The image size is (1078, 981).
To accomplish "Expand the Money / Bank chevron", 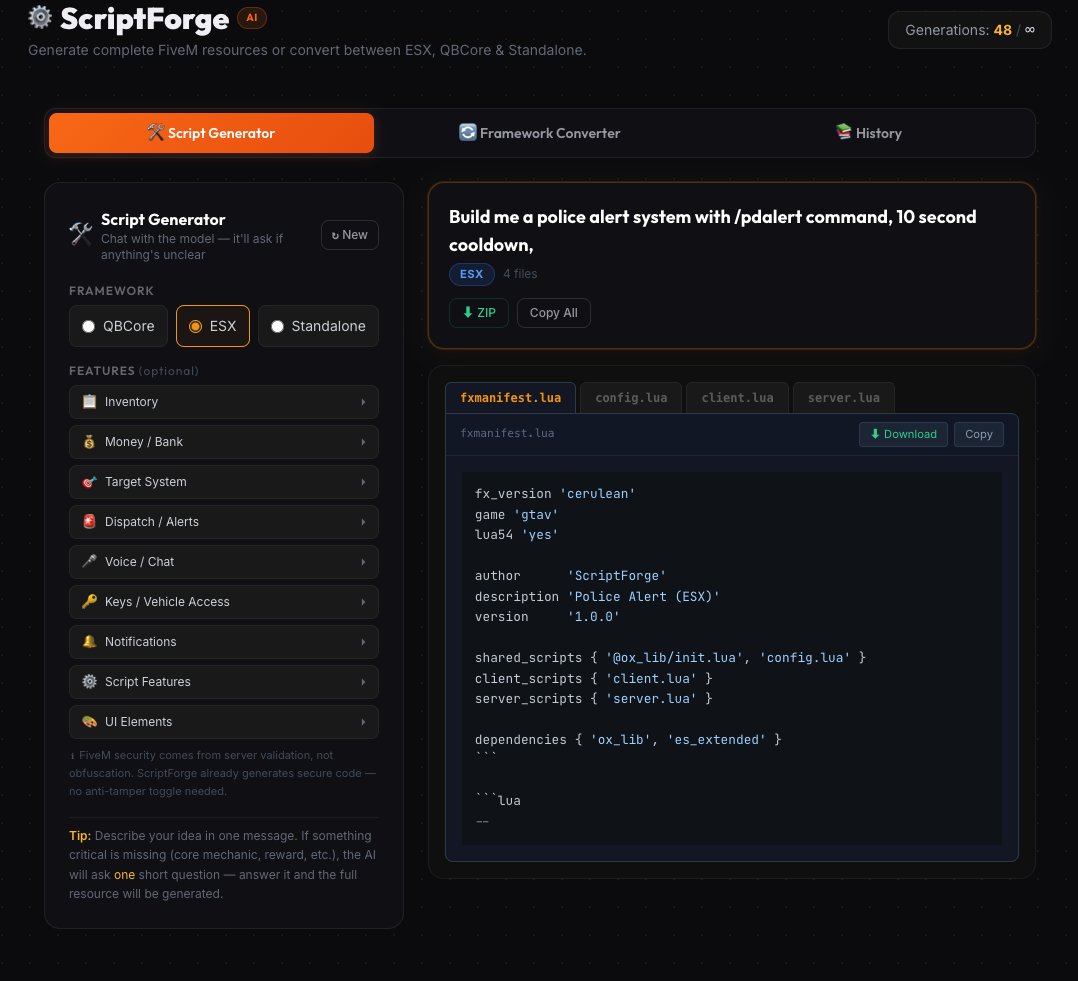I will pyautogui.click(x=363, y=442).
